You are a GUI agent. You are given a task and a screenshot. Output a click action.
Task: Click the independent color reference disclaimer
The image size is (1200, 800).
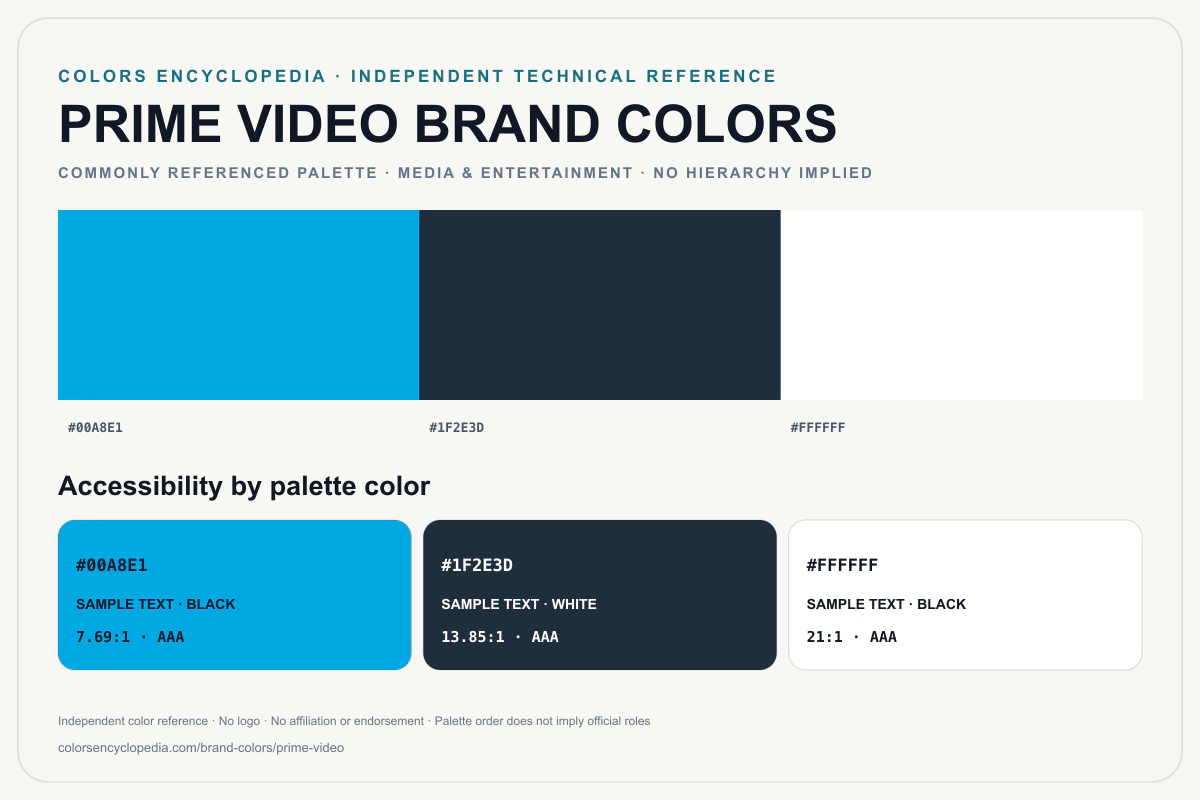click(354, 721)
